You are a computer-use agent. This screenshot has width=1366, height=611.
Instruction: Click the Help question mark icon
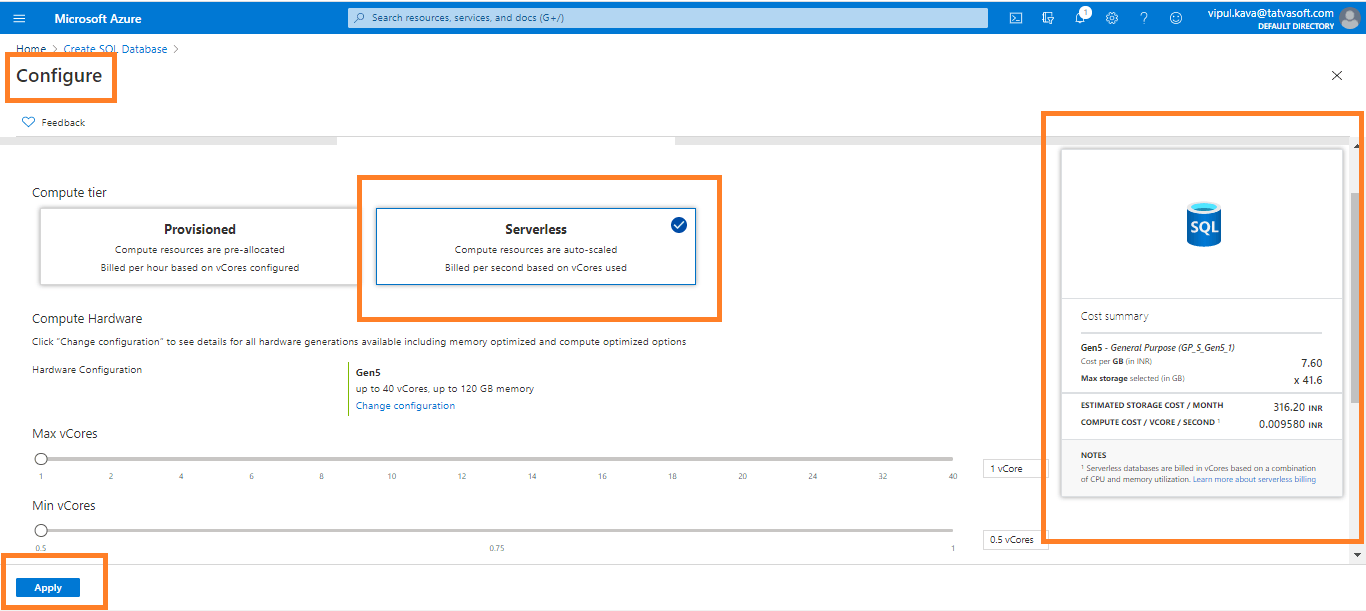coord(1143,18)
